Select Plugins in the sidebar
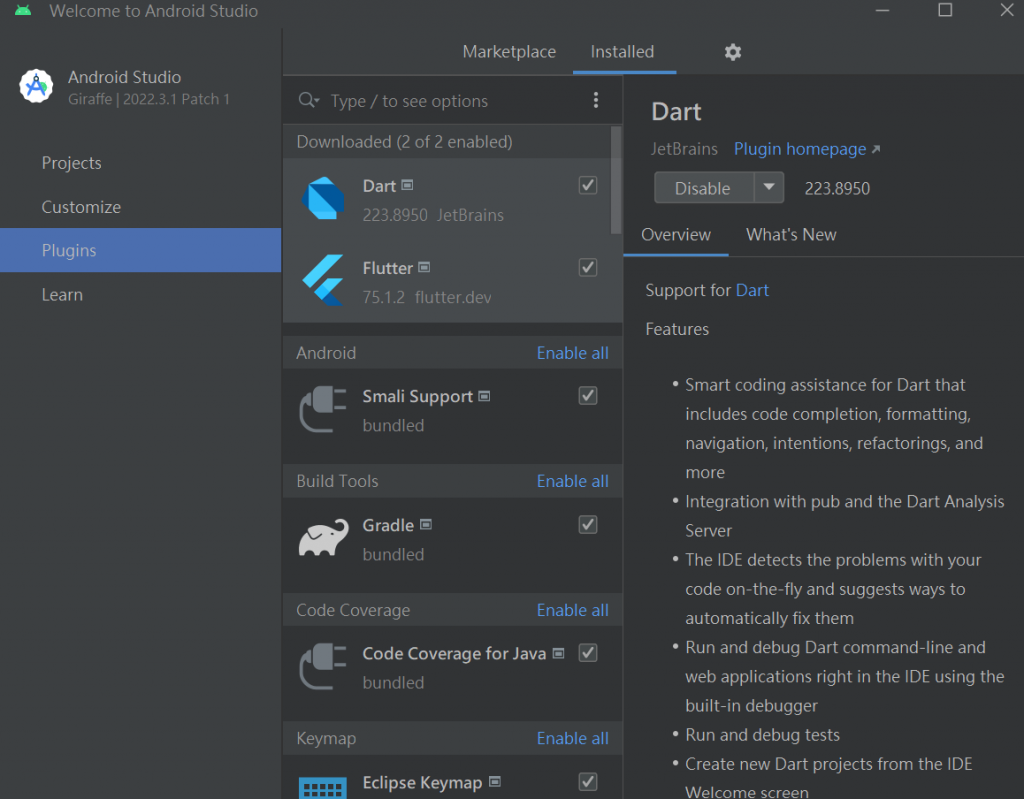Image resolution: width=1024 pixels, height=799 pixels. pos(140,250)
